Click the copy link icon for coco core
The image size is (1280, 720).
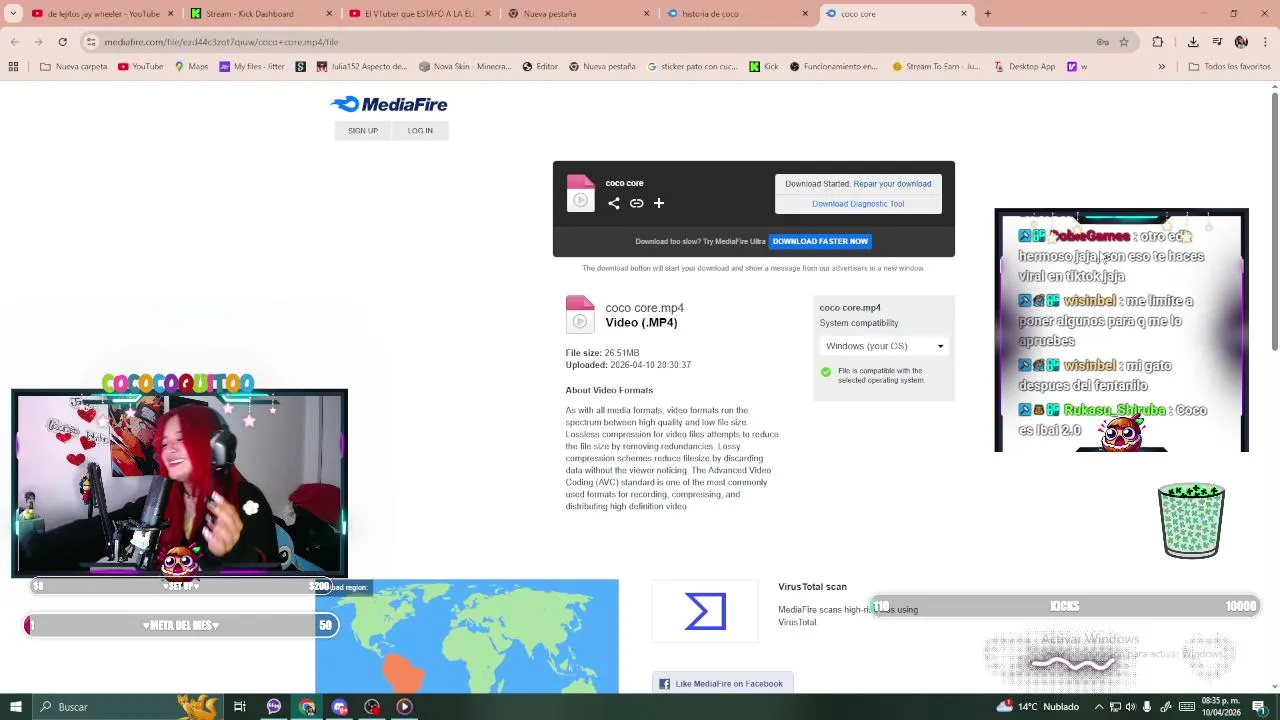[x=636, y=203]
